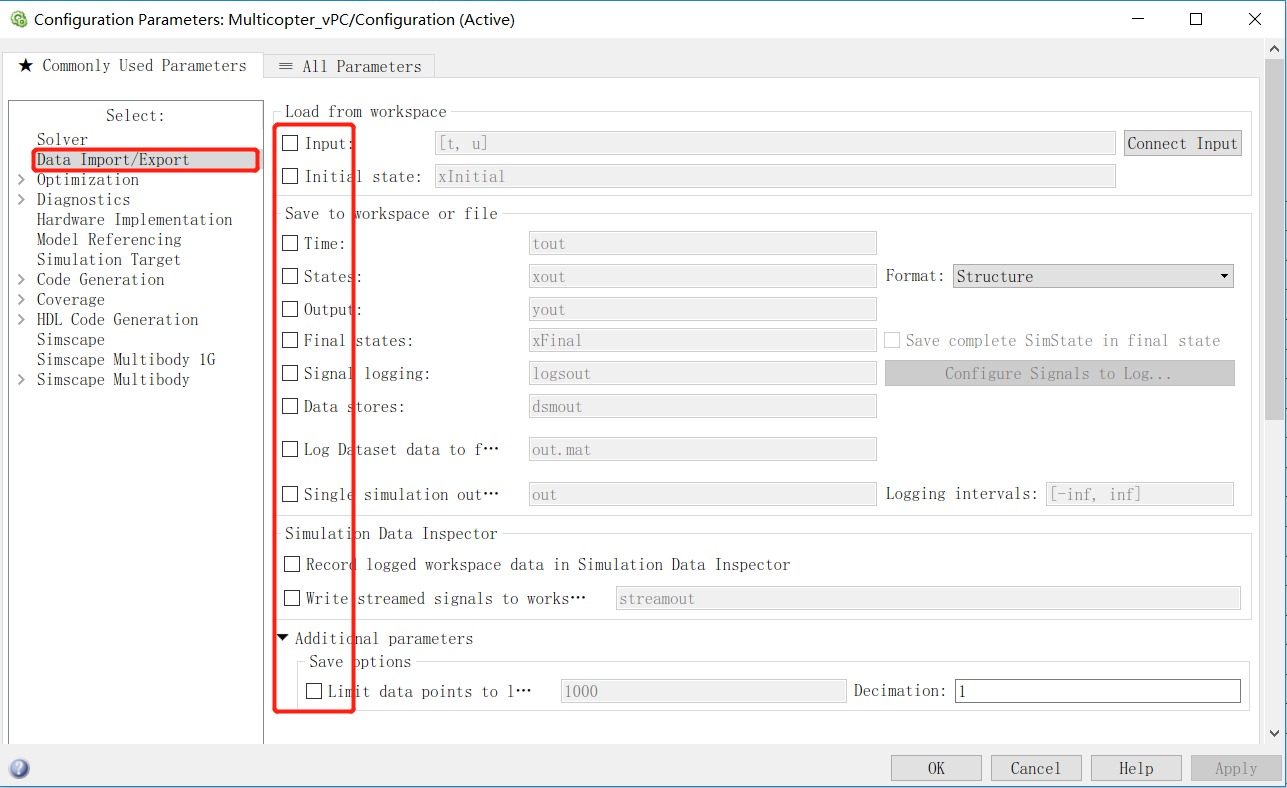
Task: Click the Help button
Action: 1136,768
